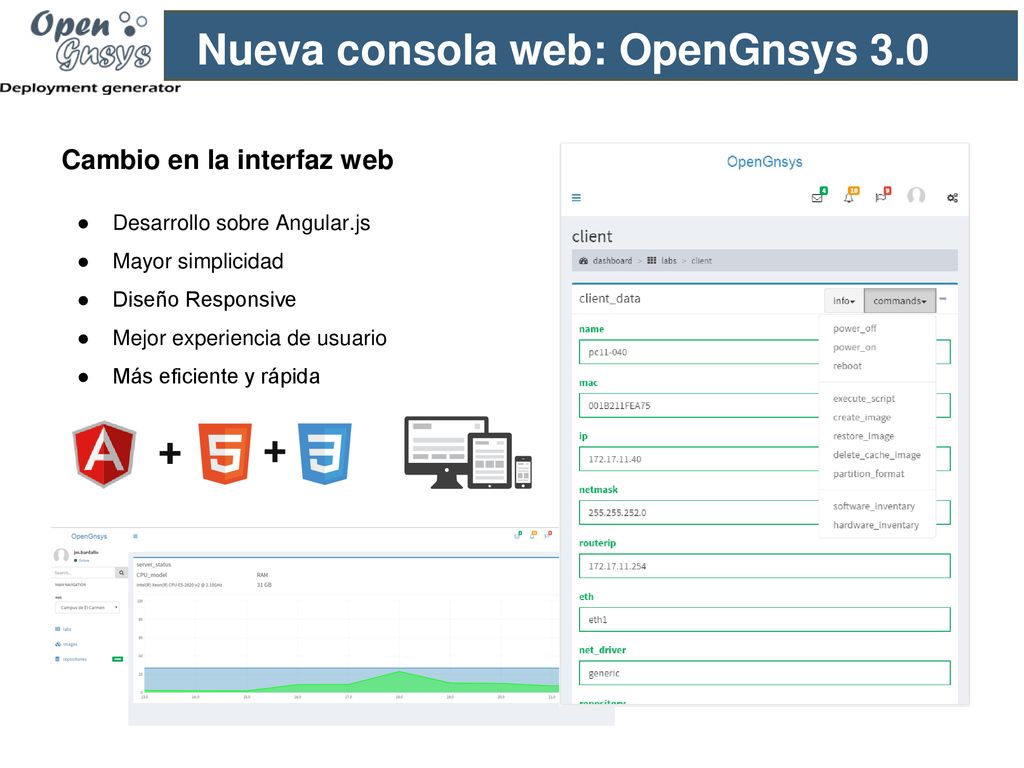This screenshot has height=768, width=1024.
Task: Click bell icon in dashboard screenshot header
Action: point(533,535)
